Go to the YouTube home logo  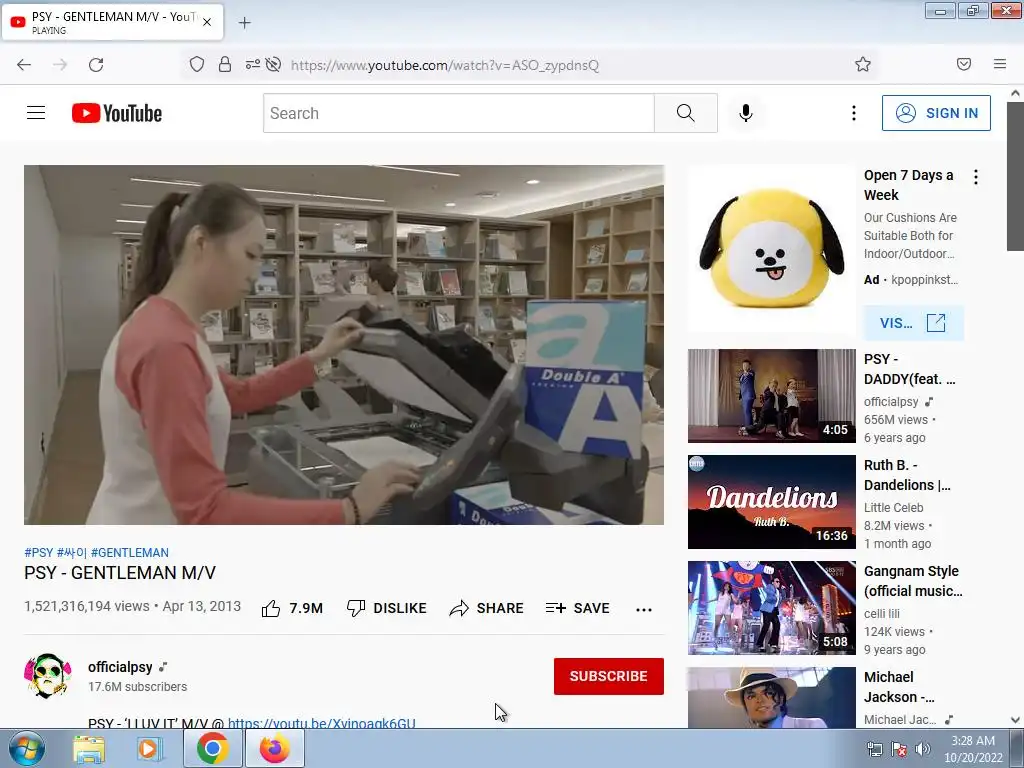click(117, 113)
